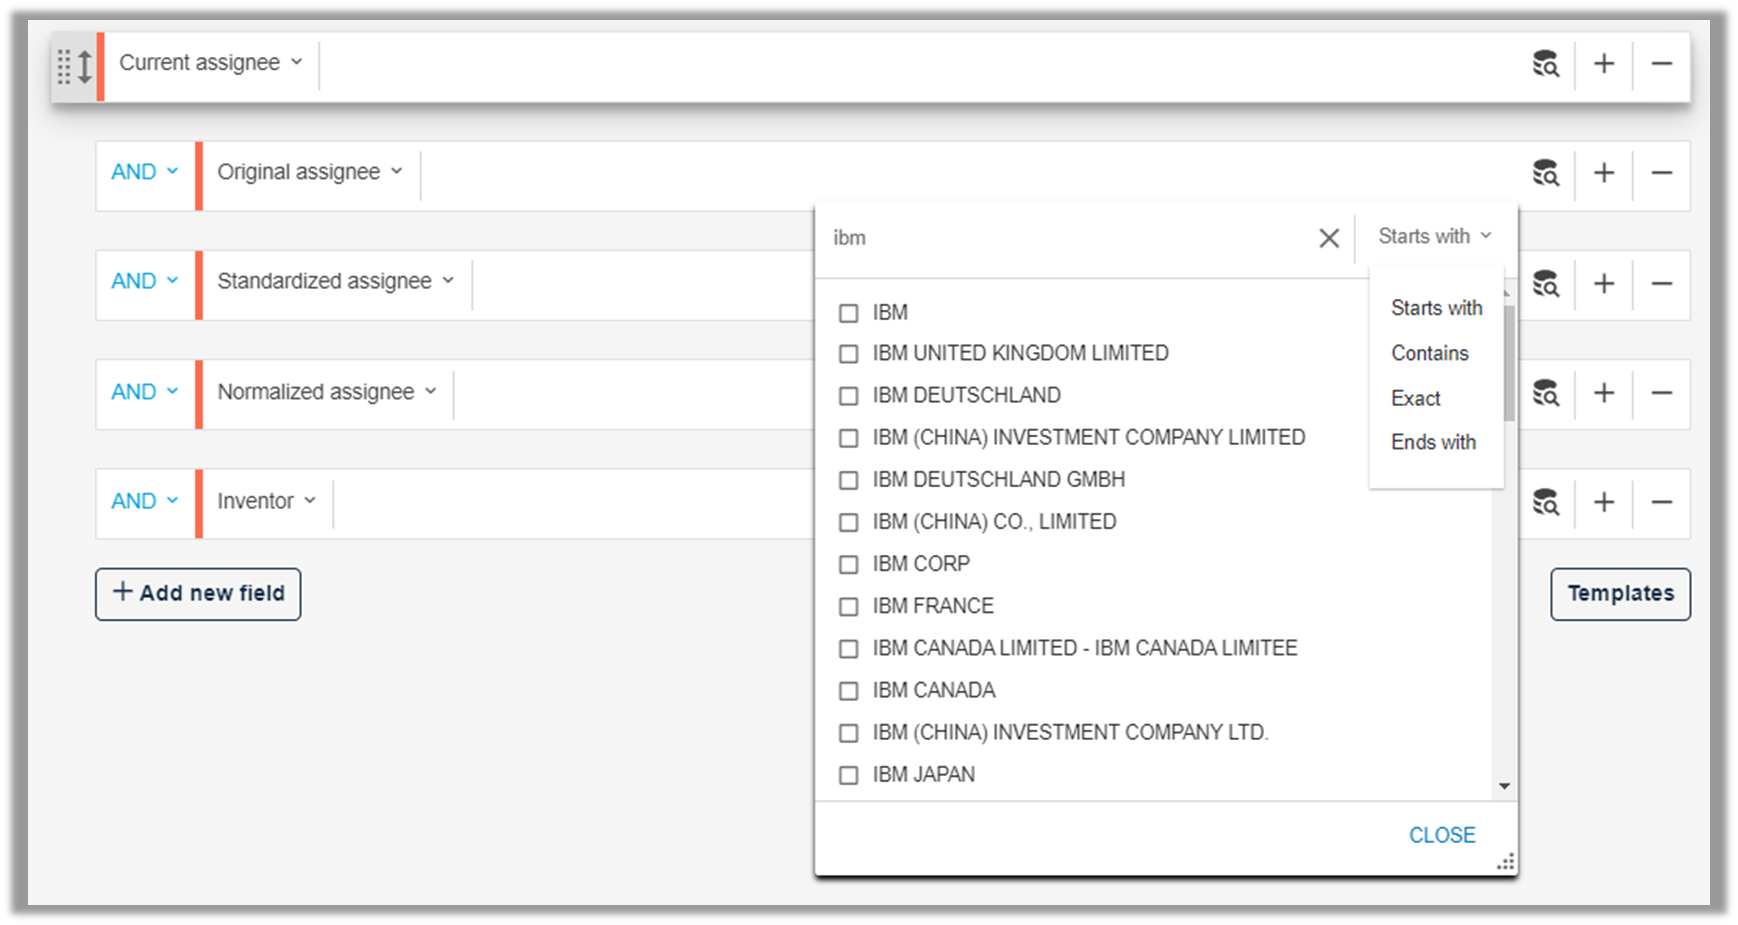Click the ibm search input field
Screen dimensions: 1738x925
click(x=1065, y=238)
